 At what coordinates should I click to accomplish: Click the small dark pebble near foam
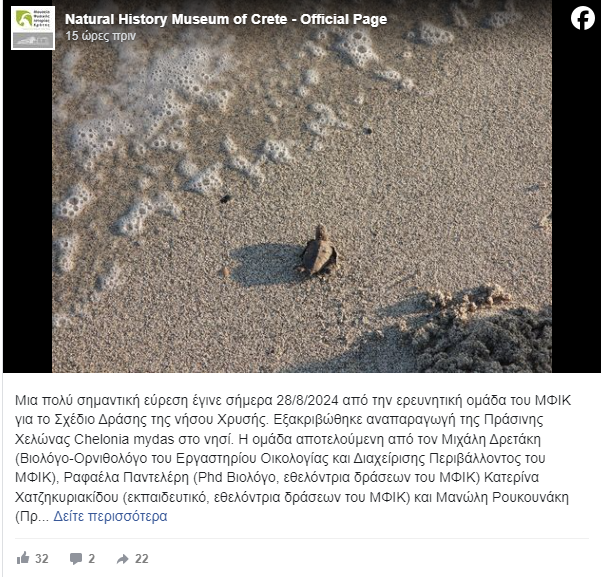click(225, 199)
